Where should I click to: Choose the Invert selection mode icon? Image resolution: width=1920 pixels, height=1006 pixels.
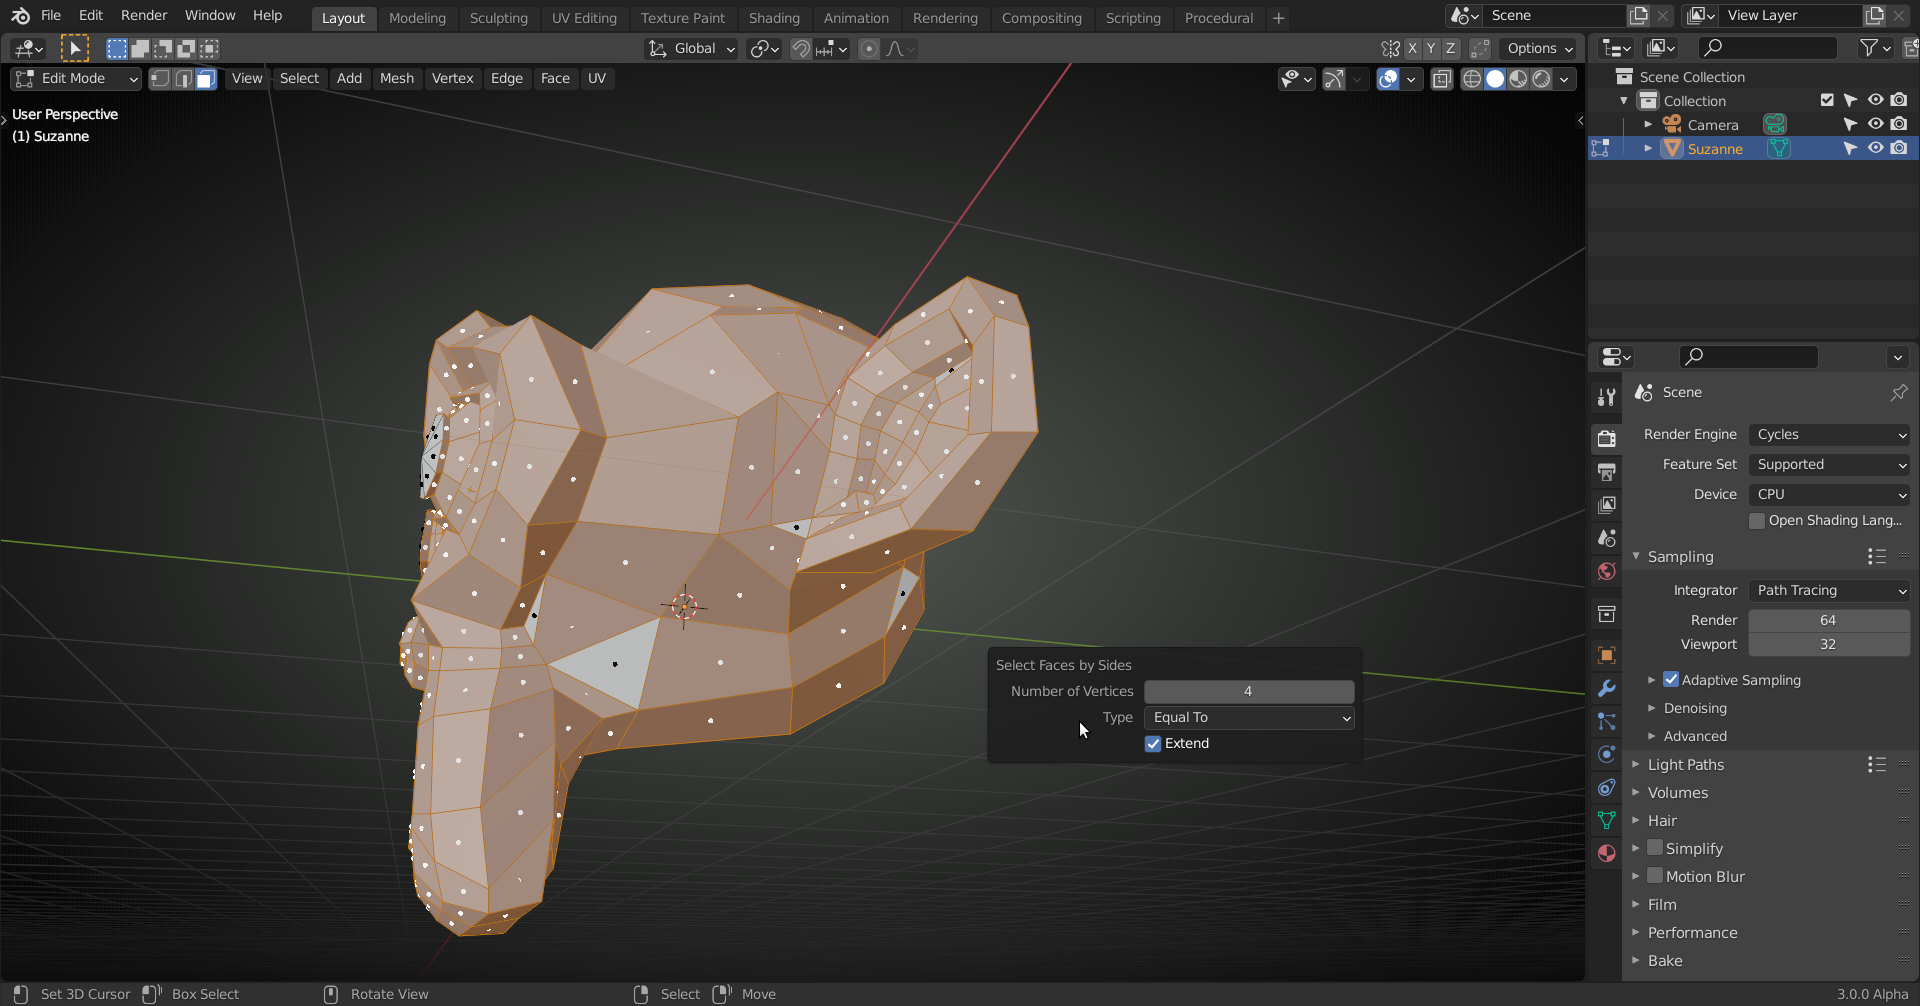pyautogui.click(x=186, y=48)
